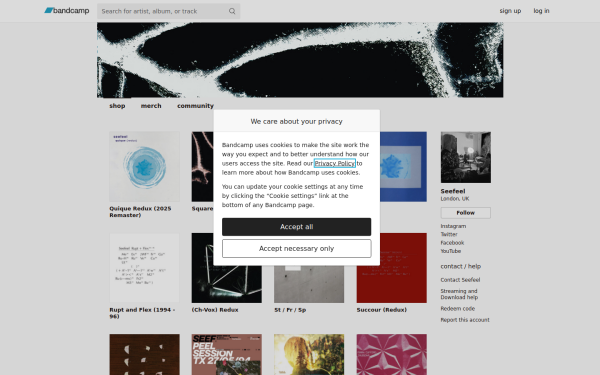The width and height of the screenshot is (600, 375).
Task: Open the Seefeel band photo
Action: [x=466, y=157]
